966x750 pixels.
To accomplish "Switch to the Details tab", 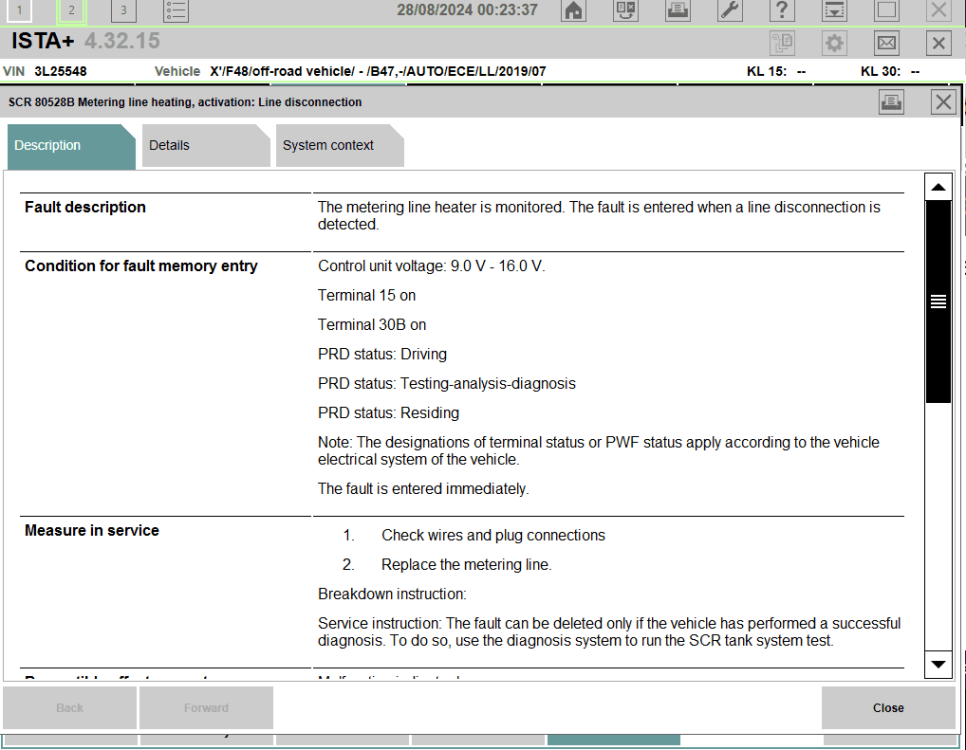I will tap(206, 146).
